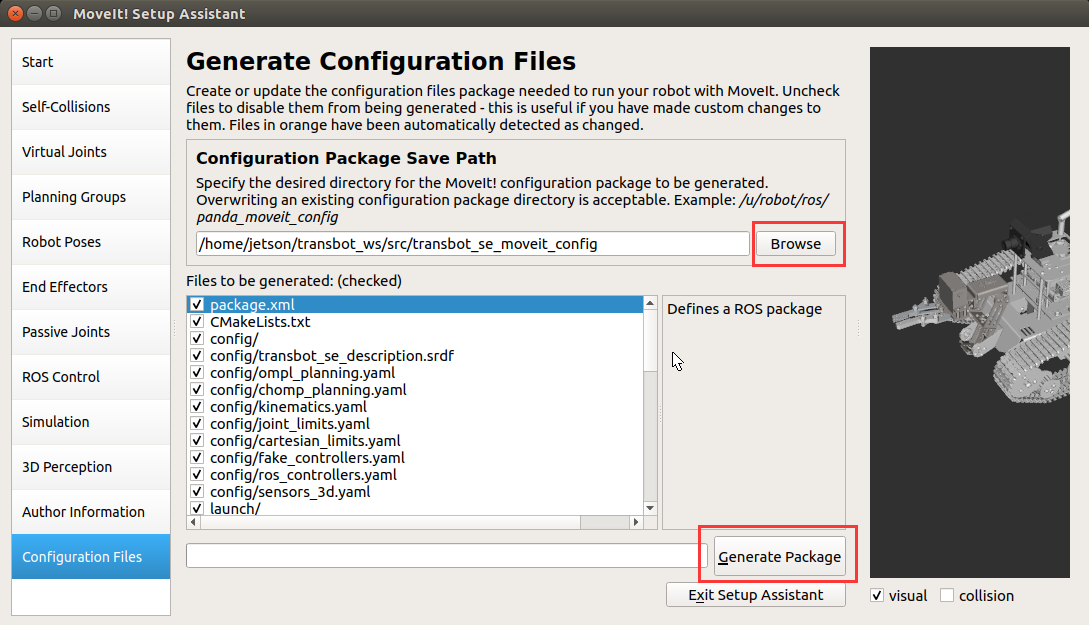
Task: Select config/kinematics.yaml file name
Action: [x=288, y=407]
